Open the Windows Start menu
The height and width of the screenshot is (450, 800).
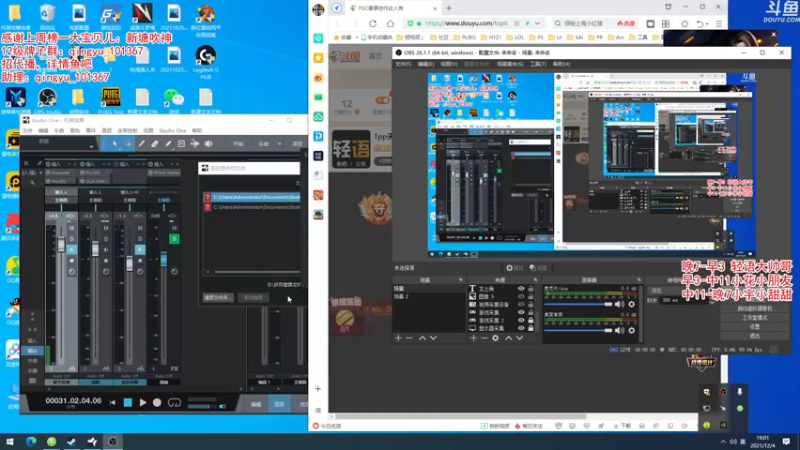click(10, 441)
